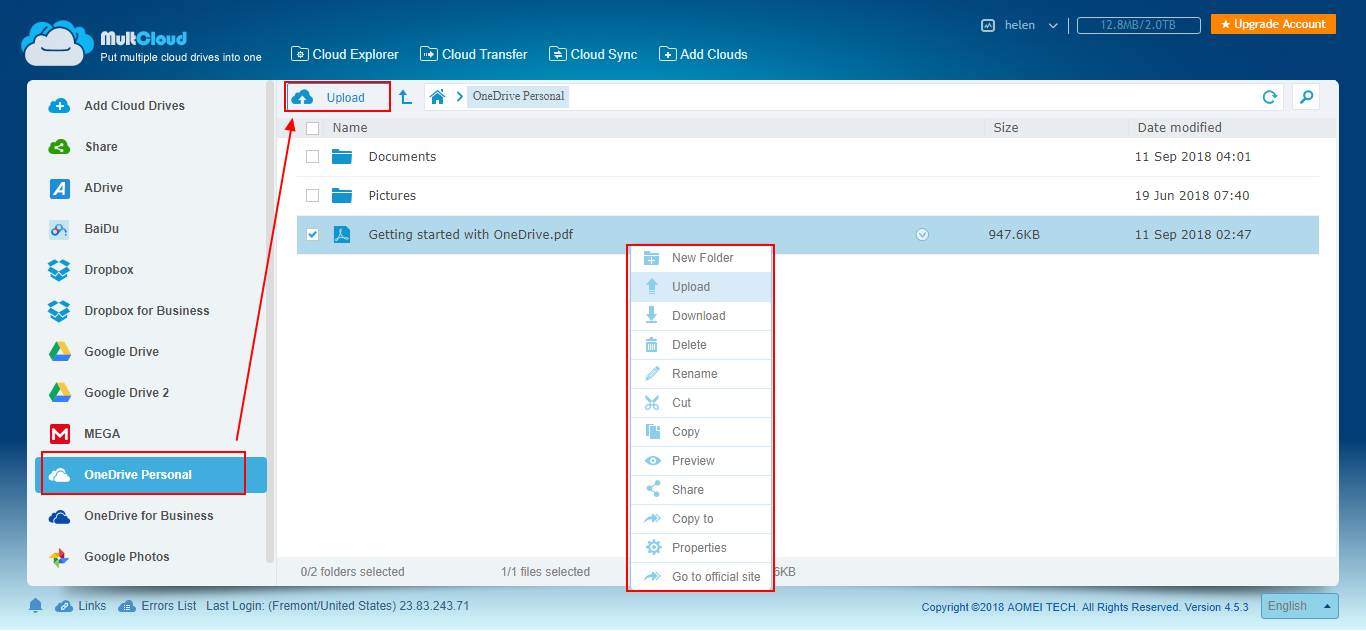Open the Links link in footer

coord(81,606)
